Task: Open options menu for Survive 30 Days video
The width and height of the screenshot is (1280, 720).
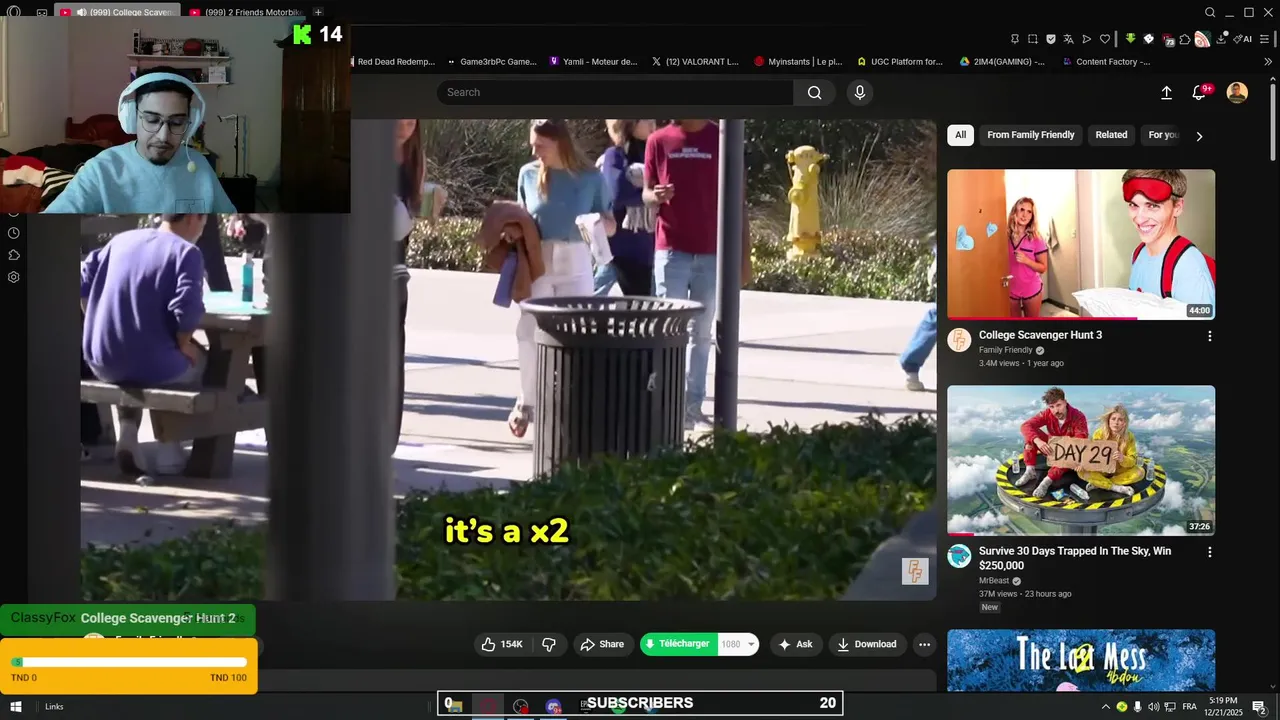Action: (1209, 552)
